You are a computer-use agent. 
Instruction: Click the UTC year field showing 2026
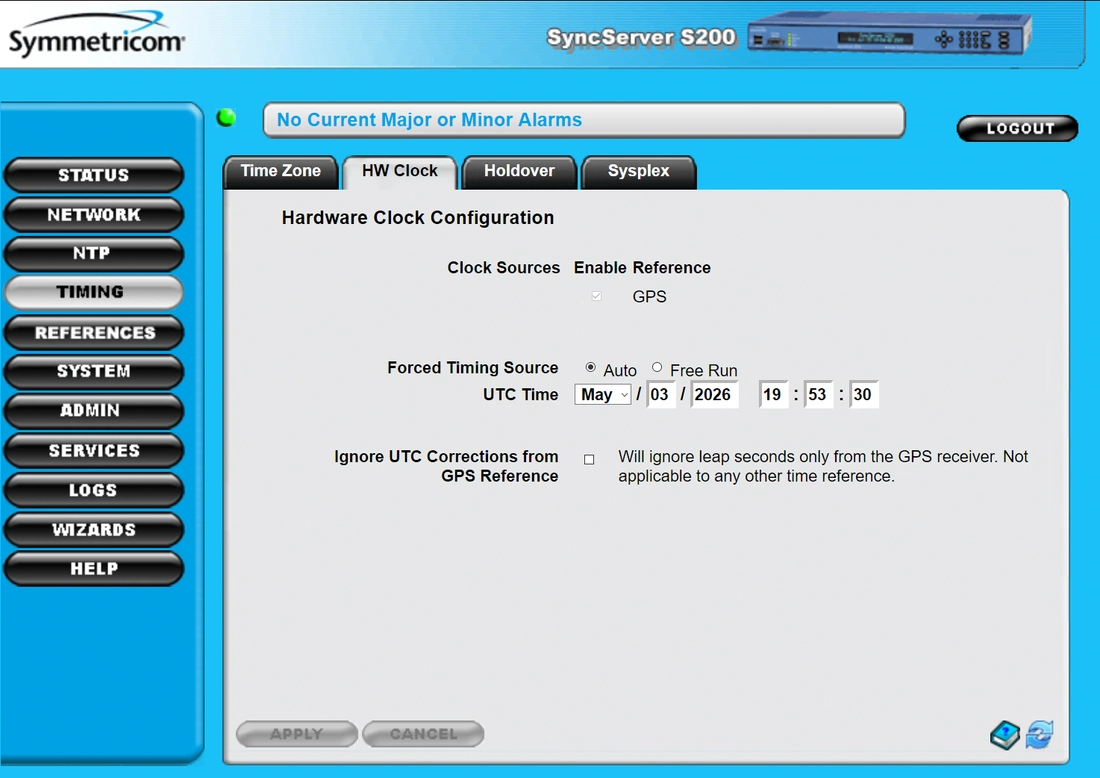pos(714,394)
